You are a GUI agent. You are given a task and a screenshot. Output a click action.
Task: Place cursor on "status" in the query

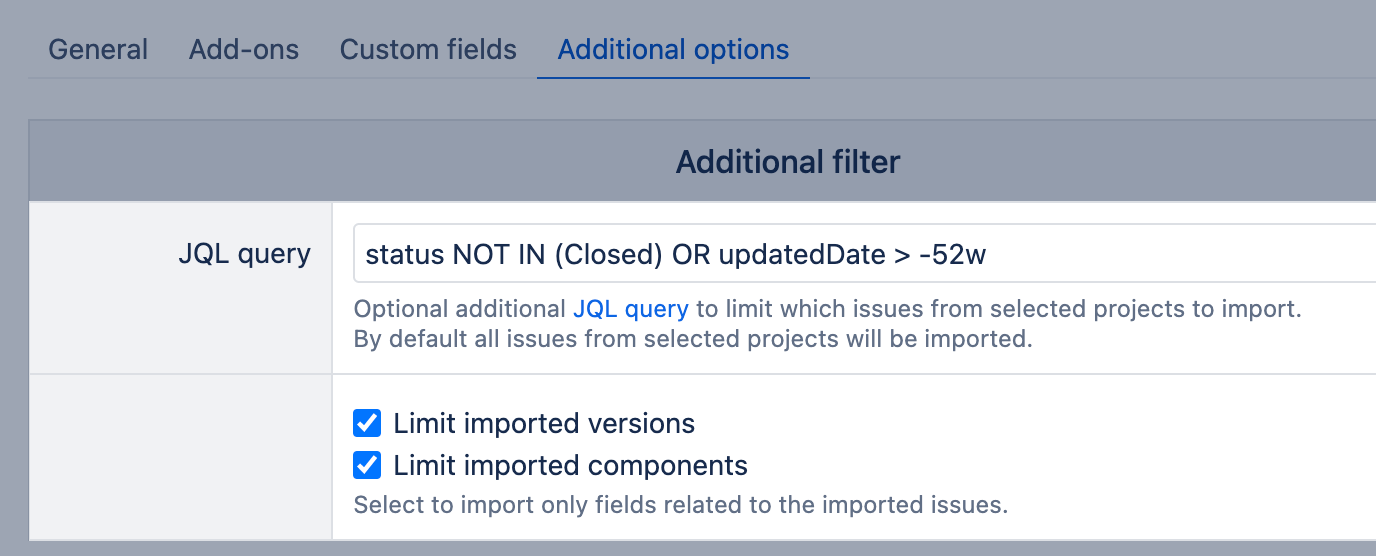pos(405,254)
